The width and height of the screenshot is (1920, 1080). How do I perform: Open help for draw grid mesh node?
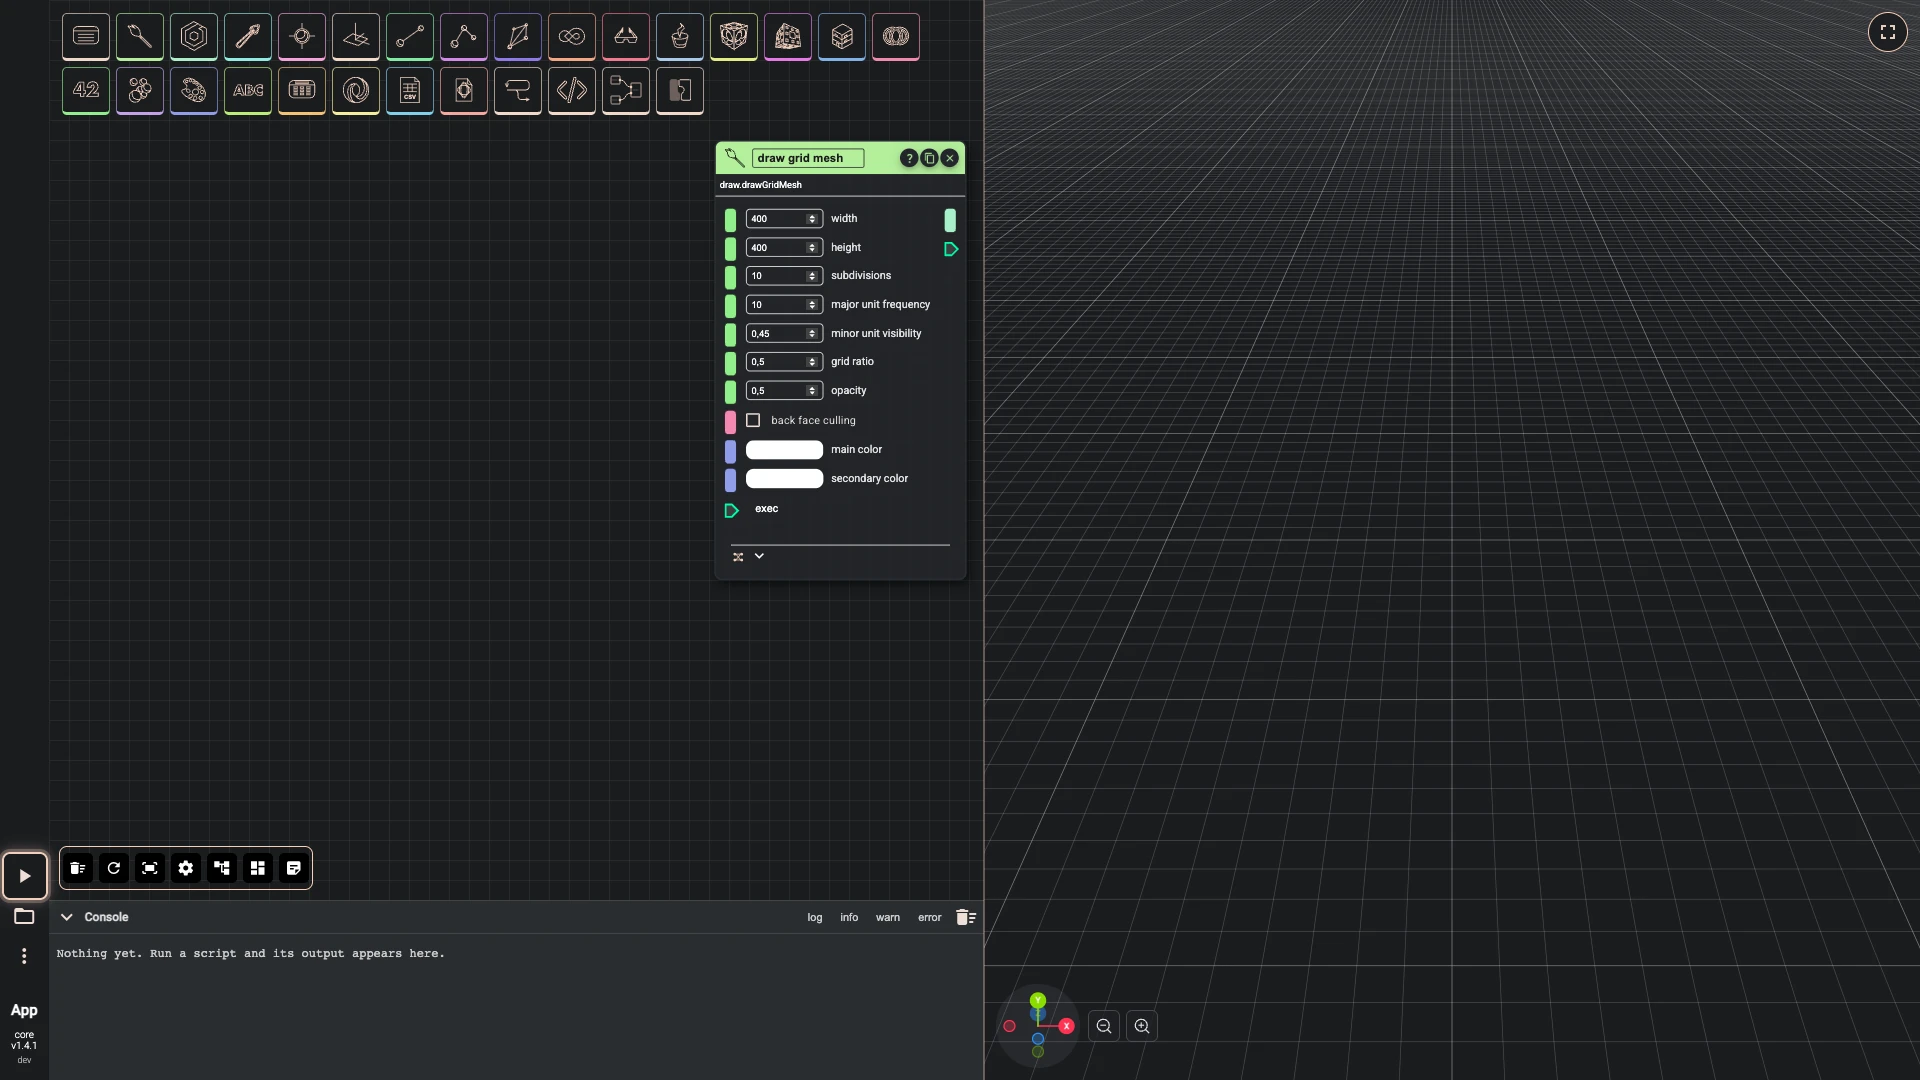908,158
